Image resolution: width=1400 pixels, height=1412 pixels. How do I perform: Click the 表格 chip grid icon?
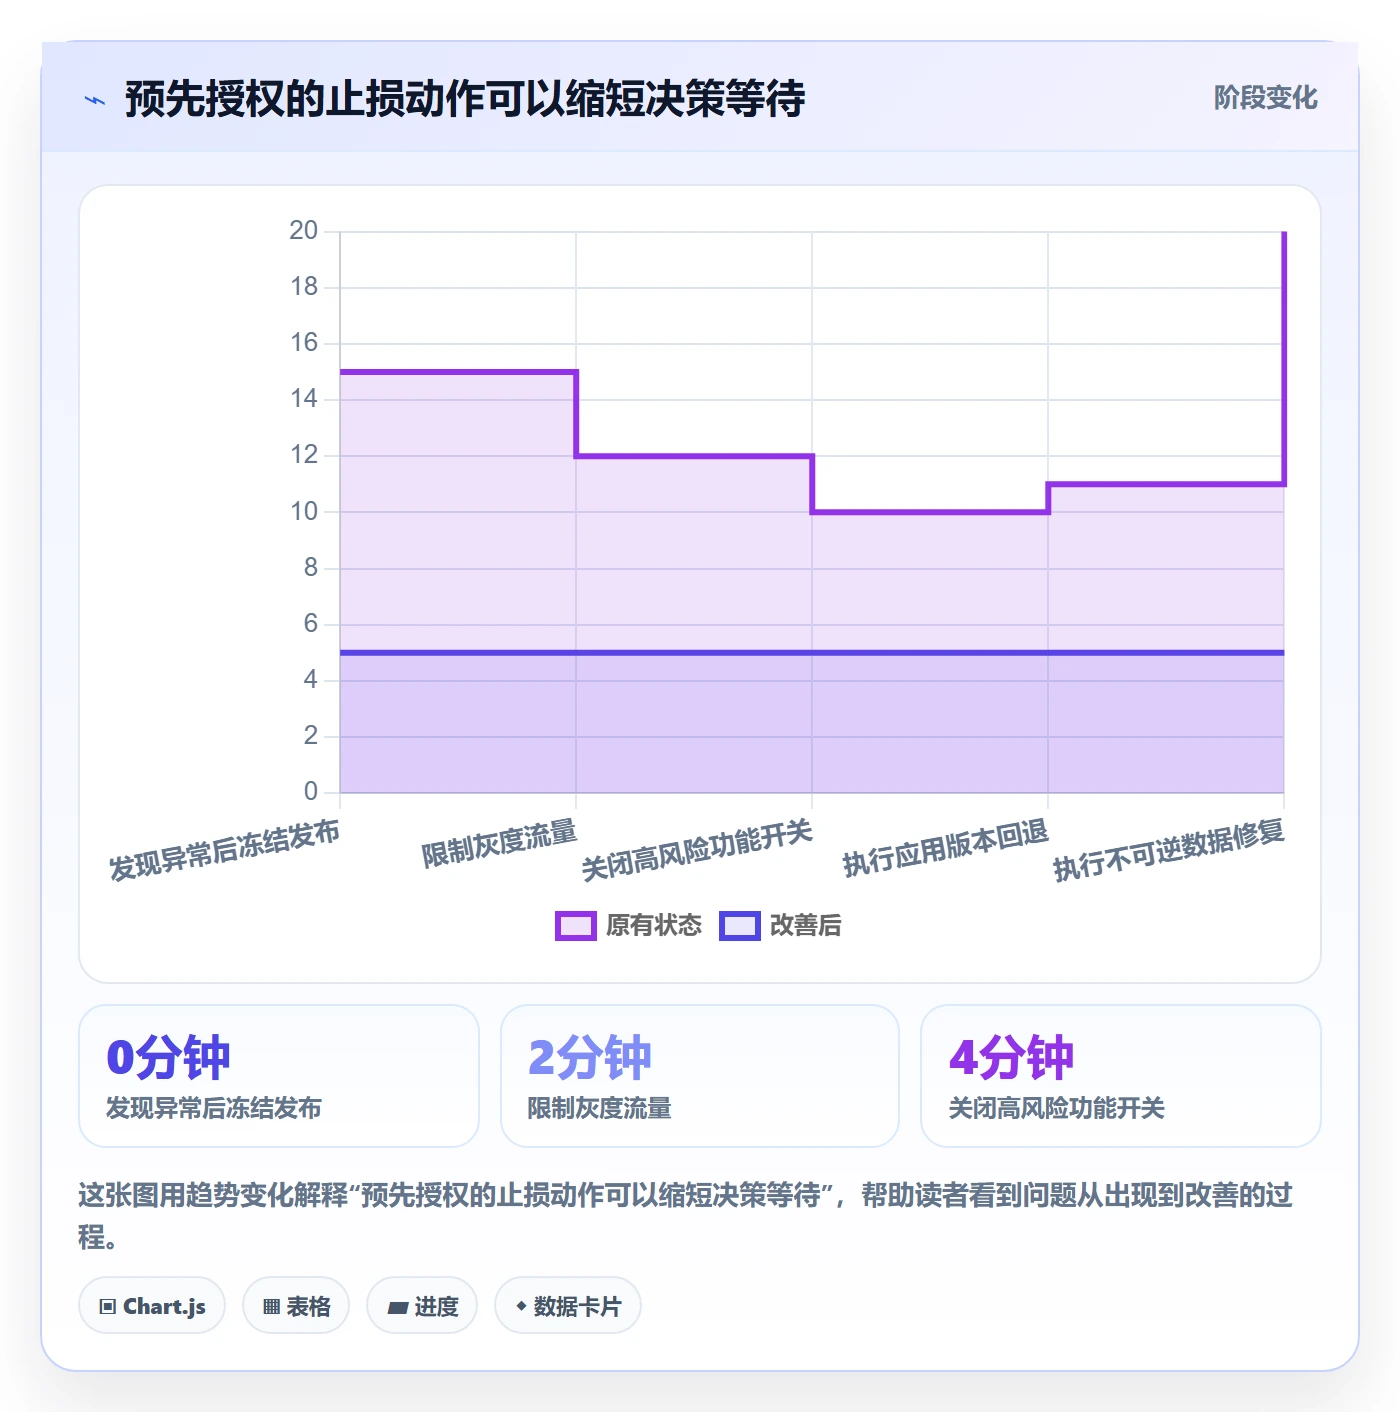coord(271,1307)
